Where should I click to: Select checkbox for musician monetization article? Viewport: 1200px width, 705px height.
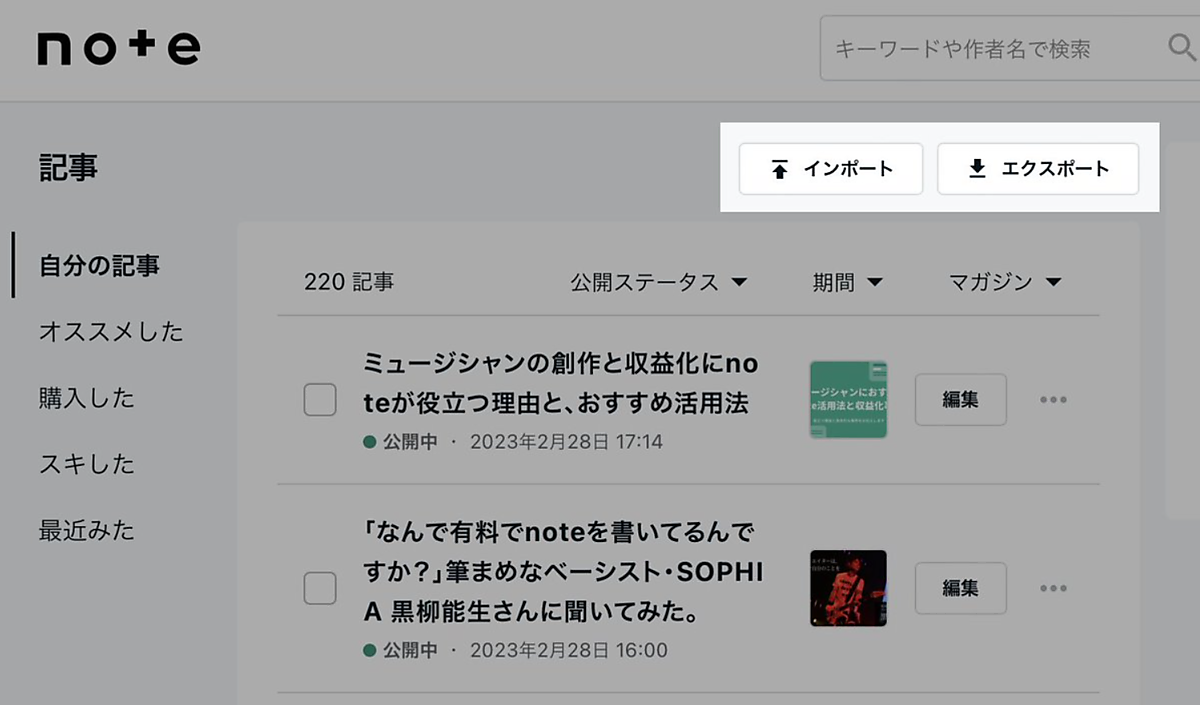tap(320, 400)
